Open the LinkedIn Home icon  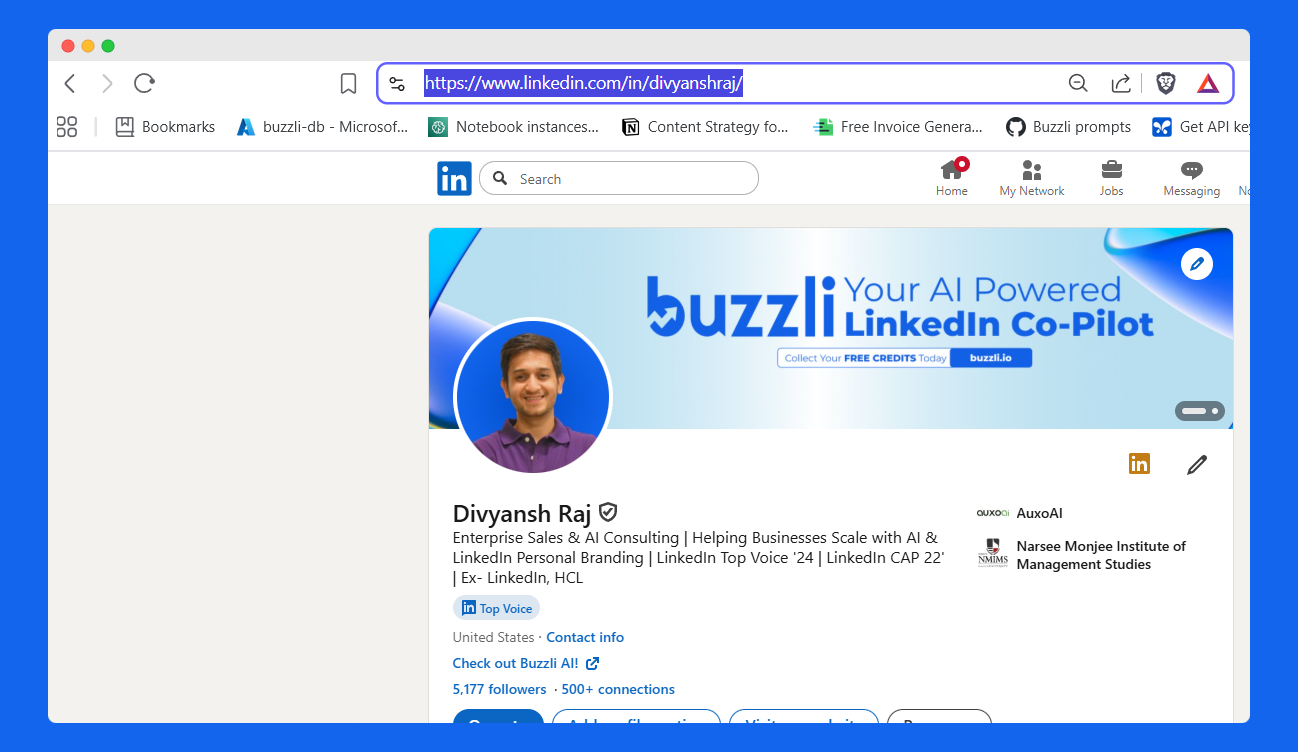pyautogui.click(x=951, y=172)
